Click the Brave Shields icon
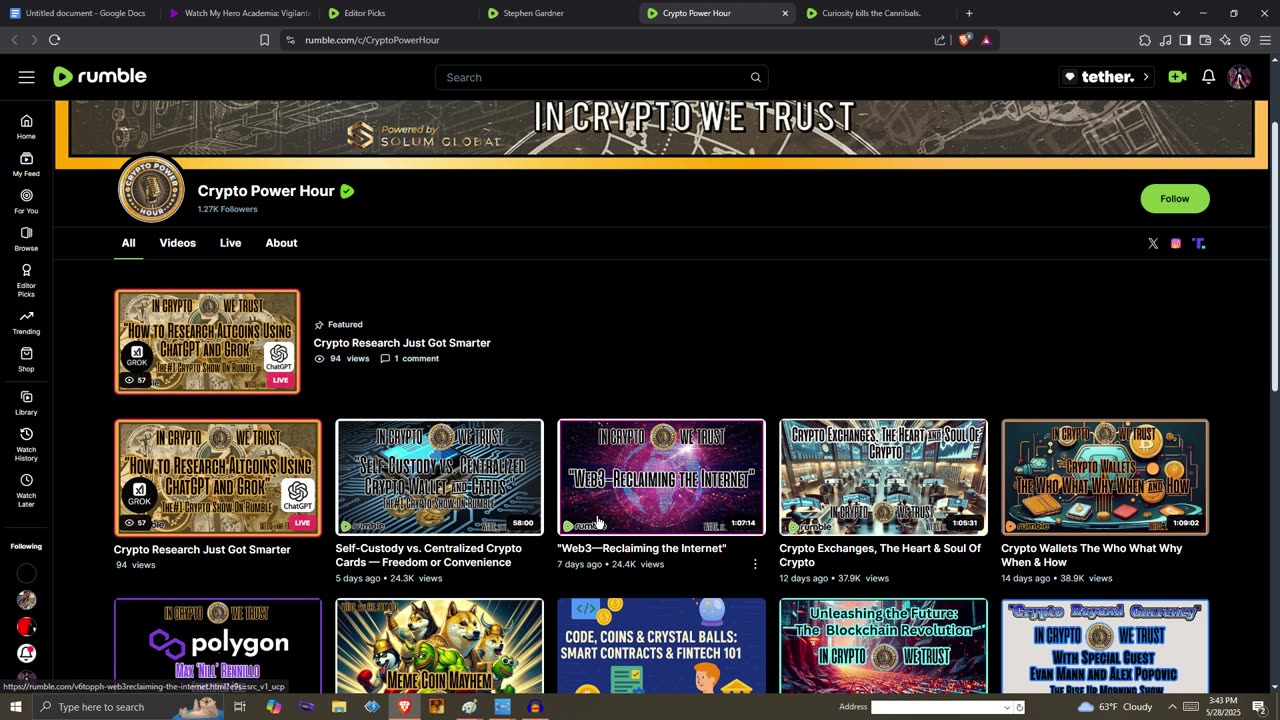The image size is (1280, 720). pyautogui.click(x=964, y=40)
